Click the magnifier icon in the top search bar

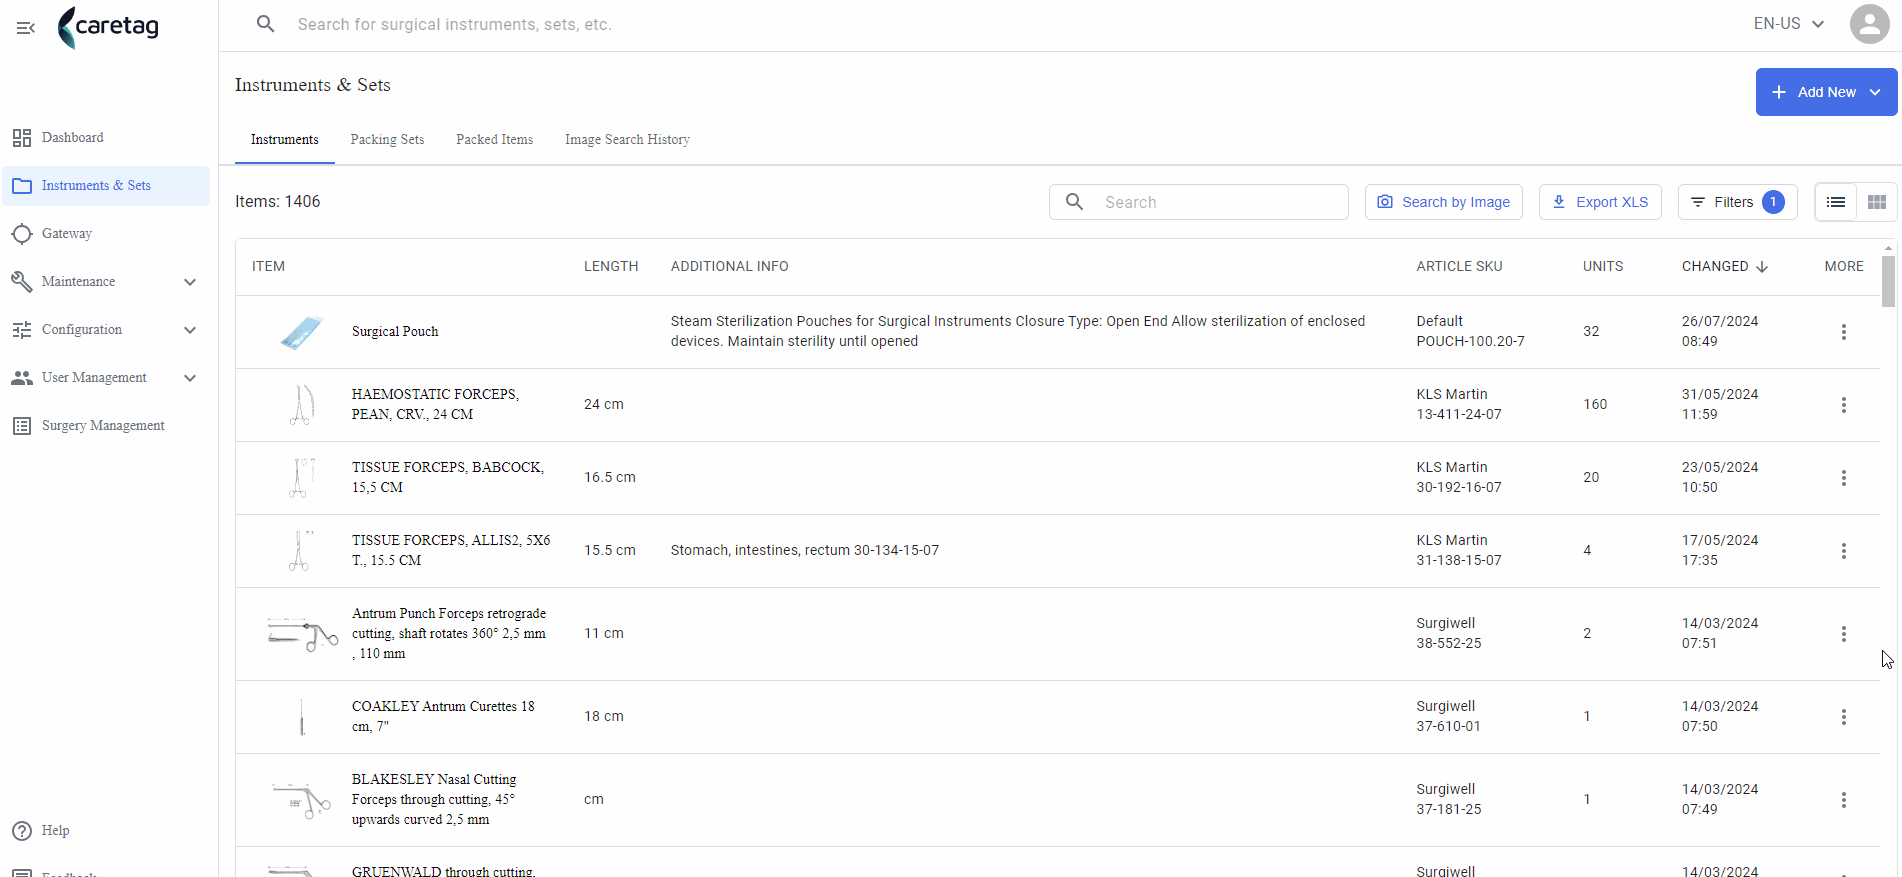(265, 24)
